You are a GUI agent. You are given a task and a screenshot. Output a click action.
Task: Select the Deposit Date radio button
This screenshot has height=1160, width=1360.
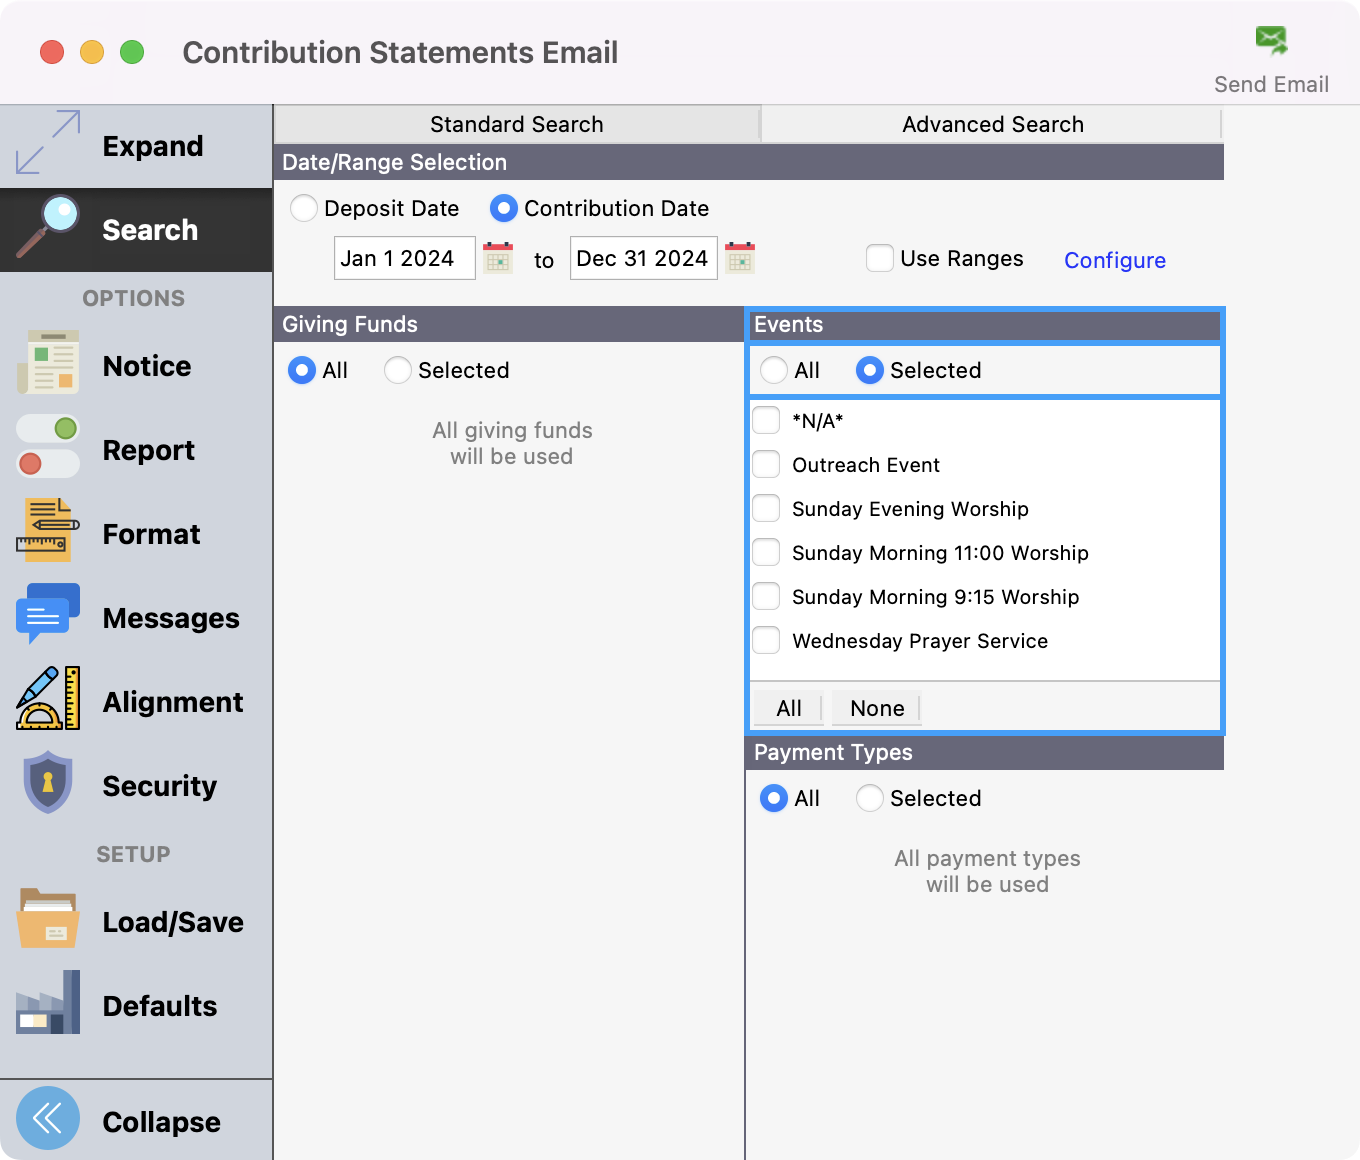[304, 208]
